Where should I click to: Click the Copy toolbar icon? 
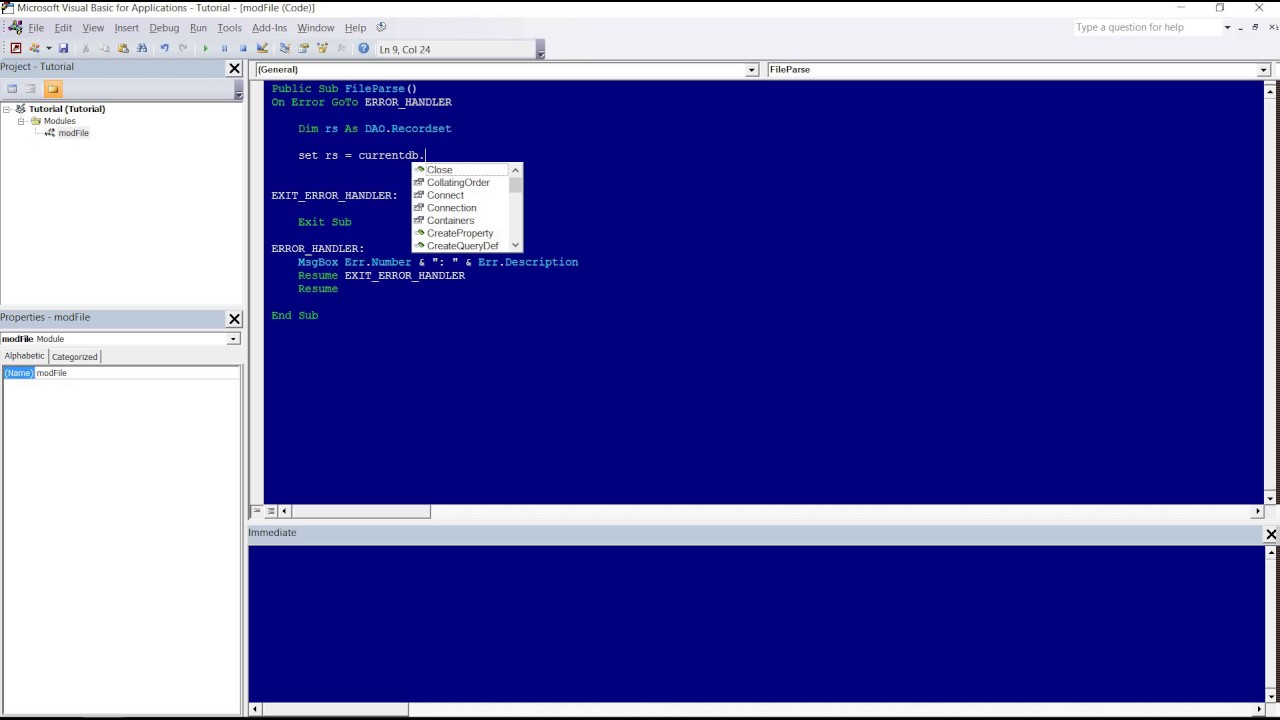104,48
